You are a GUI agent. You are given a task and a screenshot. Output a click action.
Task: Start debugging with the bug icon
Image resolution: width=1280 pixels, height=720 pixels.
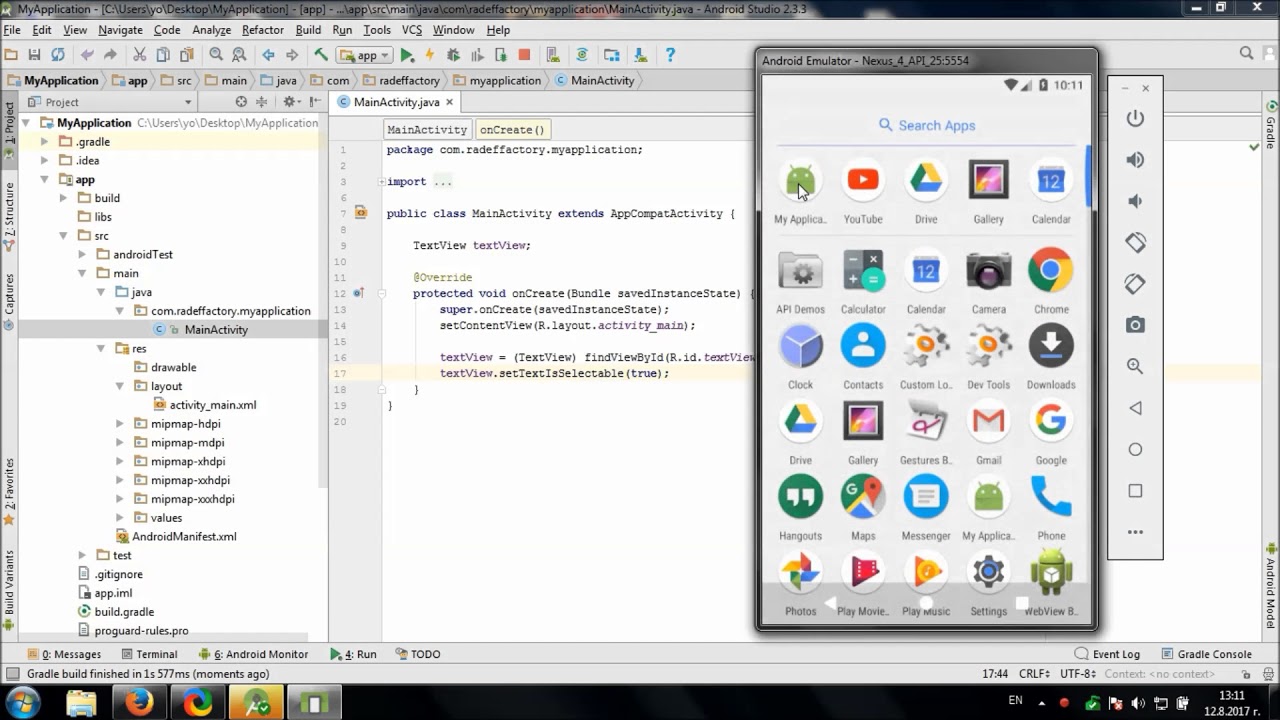453,55
